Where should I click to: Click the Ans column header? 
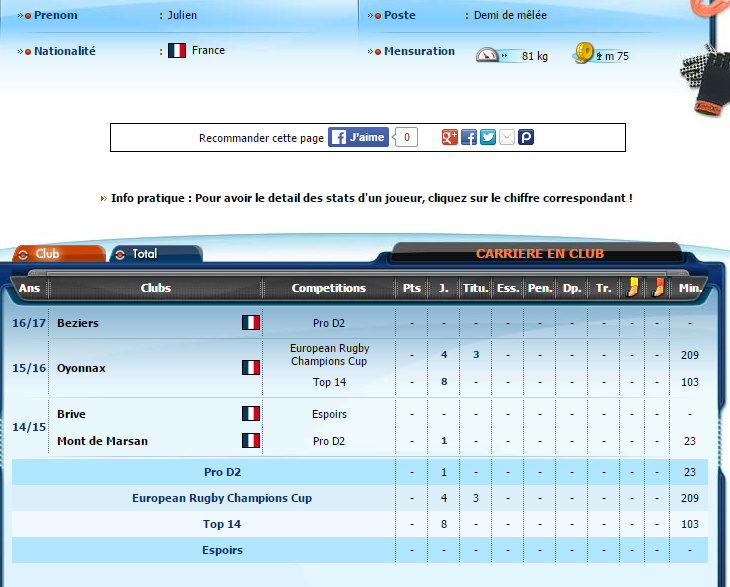click(x=29, y=288)
